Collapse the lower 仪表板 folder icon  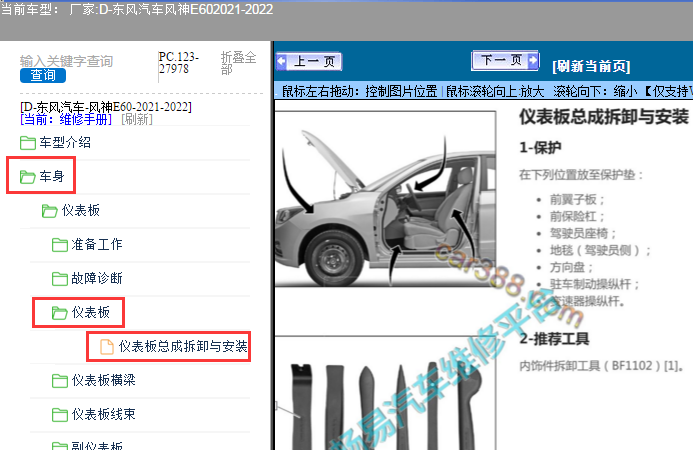click(60, 313)
